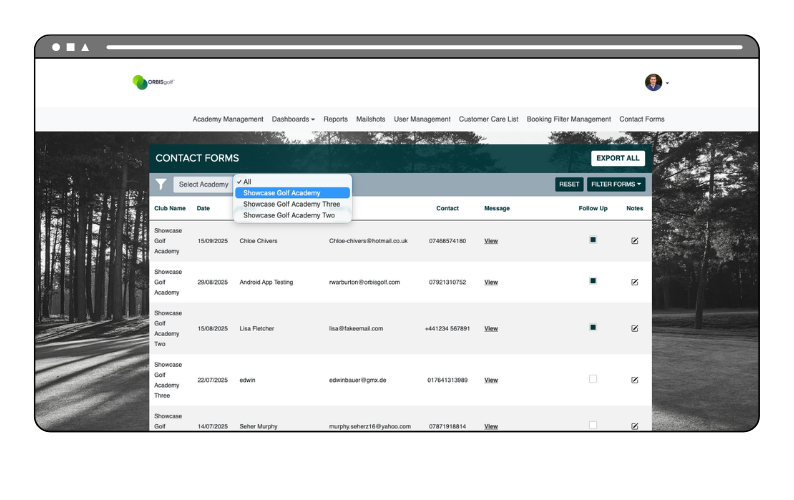Tick Follow Up checkbox for edwin
The image size is (794, 500).
click(x=593, y=379)
